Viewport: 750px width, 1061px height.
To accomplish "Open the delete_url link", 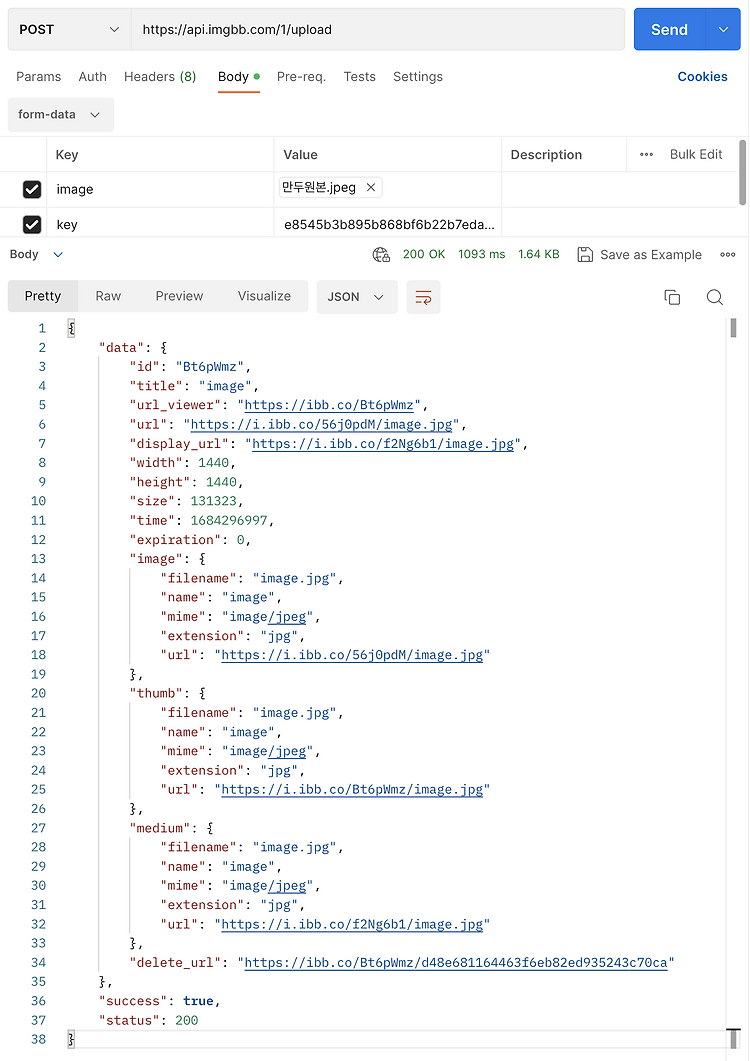I will click(456, 962).
